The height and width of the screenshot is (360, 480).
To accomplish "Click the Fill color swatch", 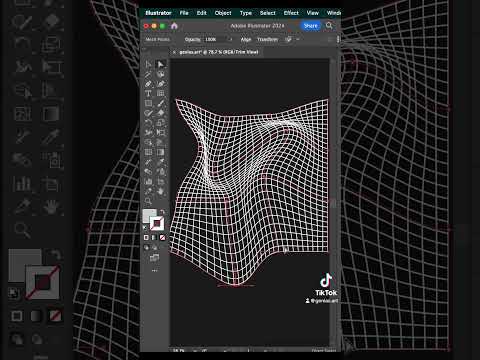I will coord(148,215).
